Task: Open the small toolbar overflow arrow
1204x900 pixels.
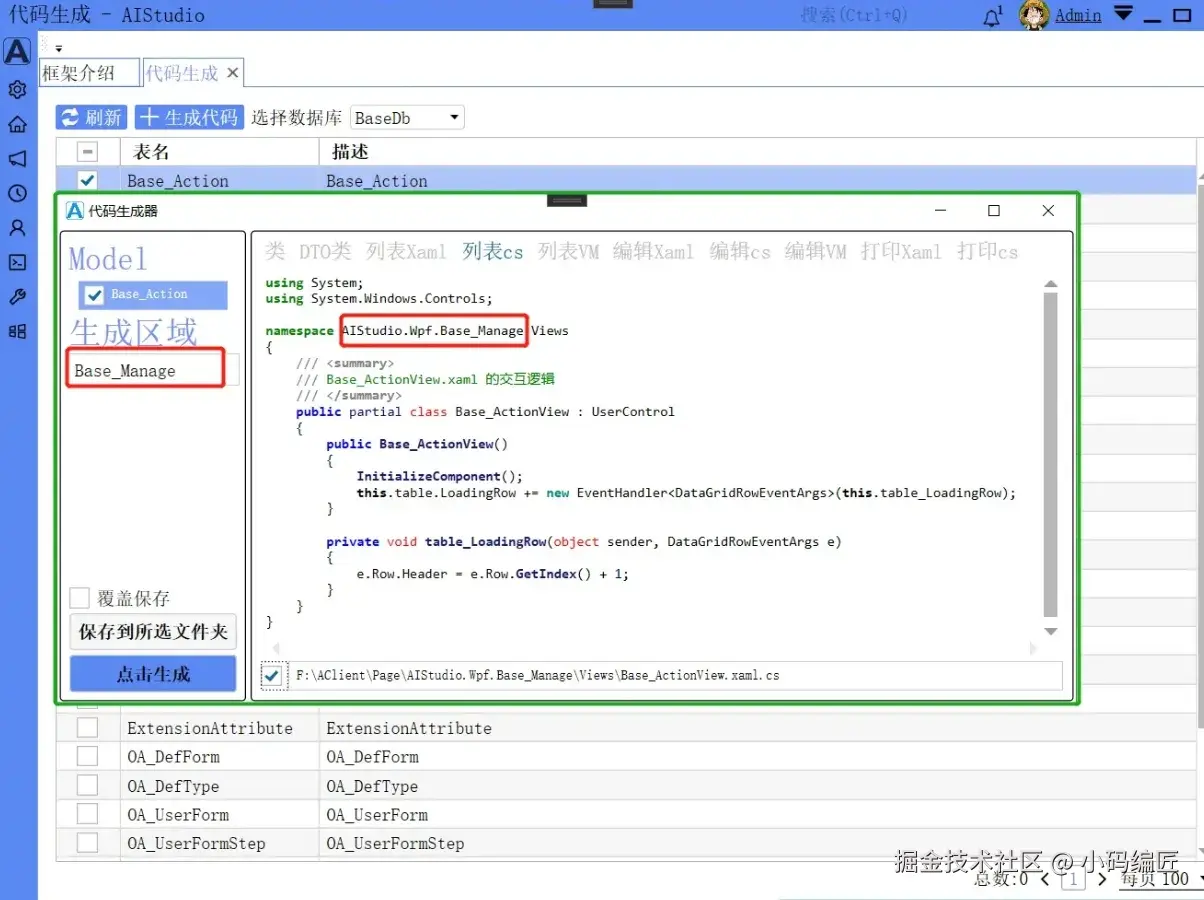Action: point(58,48)
